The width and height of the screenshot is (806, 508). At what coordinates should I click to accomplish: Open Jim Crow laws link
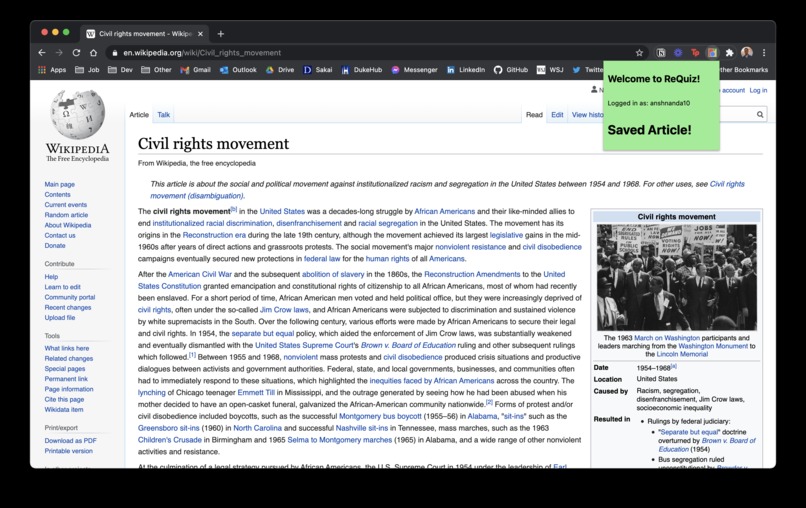pos(284,310)
